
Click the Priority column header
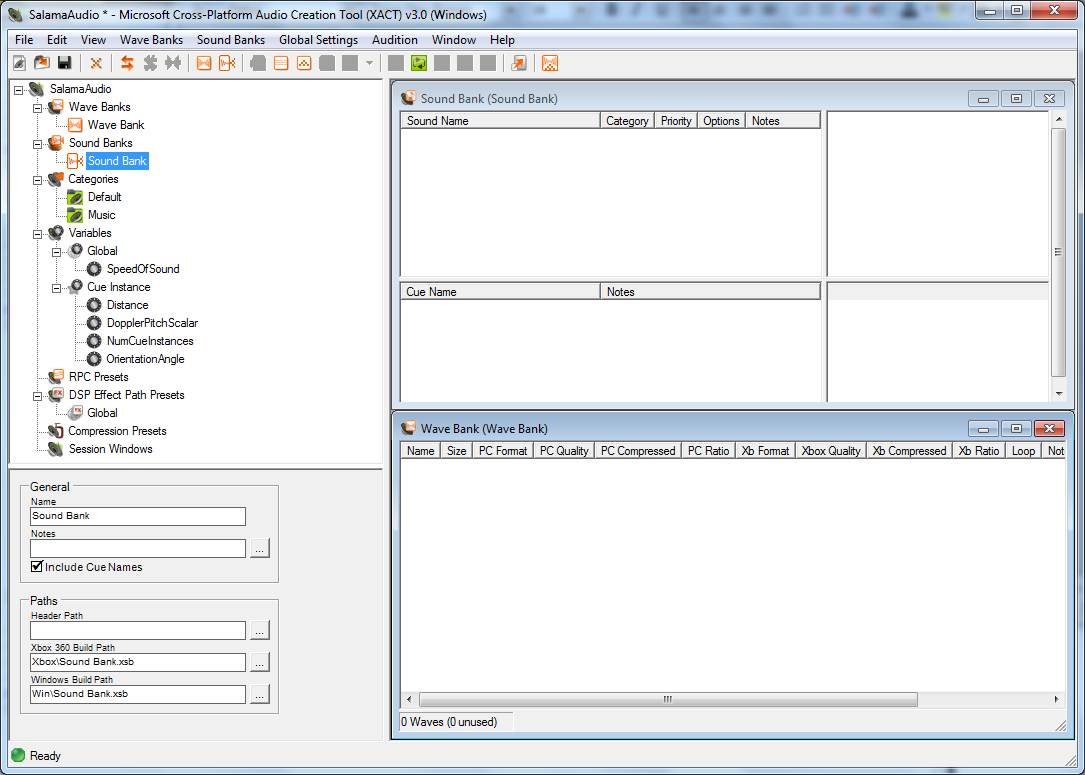(x=676, y=120)
